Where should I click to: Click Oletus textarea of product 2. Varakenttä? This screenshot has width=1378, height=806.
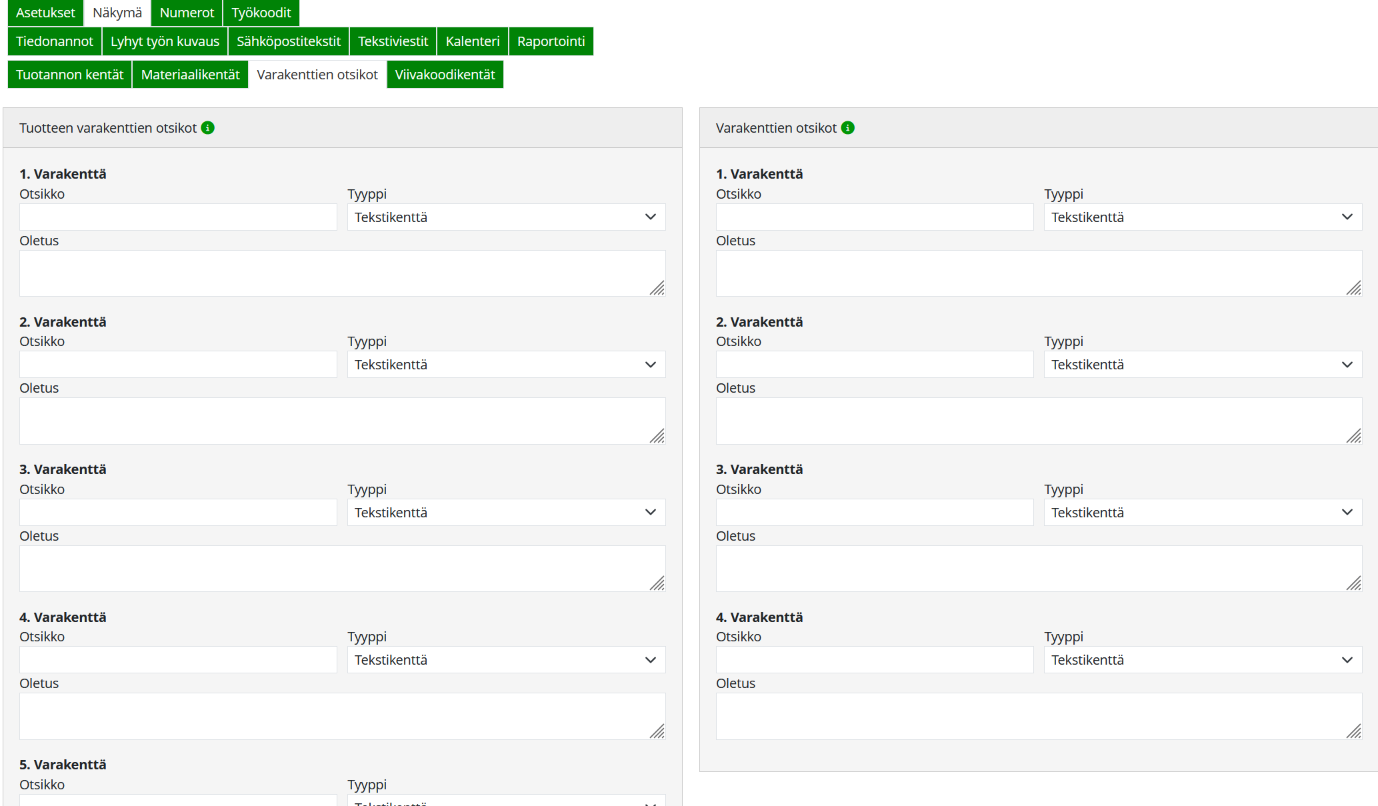point(342,421)
